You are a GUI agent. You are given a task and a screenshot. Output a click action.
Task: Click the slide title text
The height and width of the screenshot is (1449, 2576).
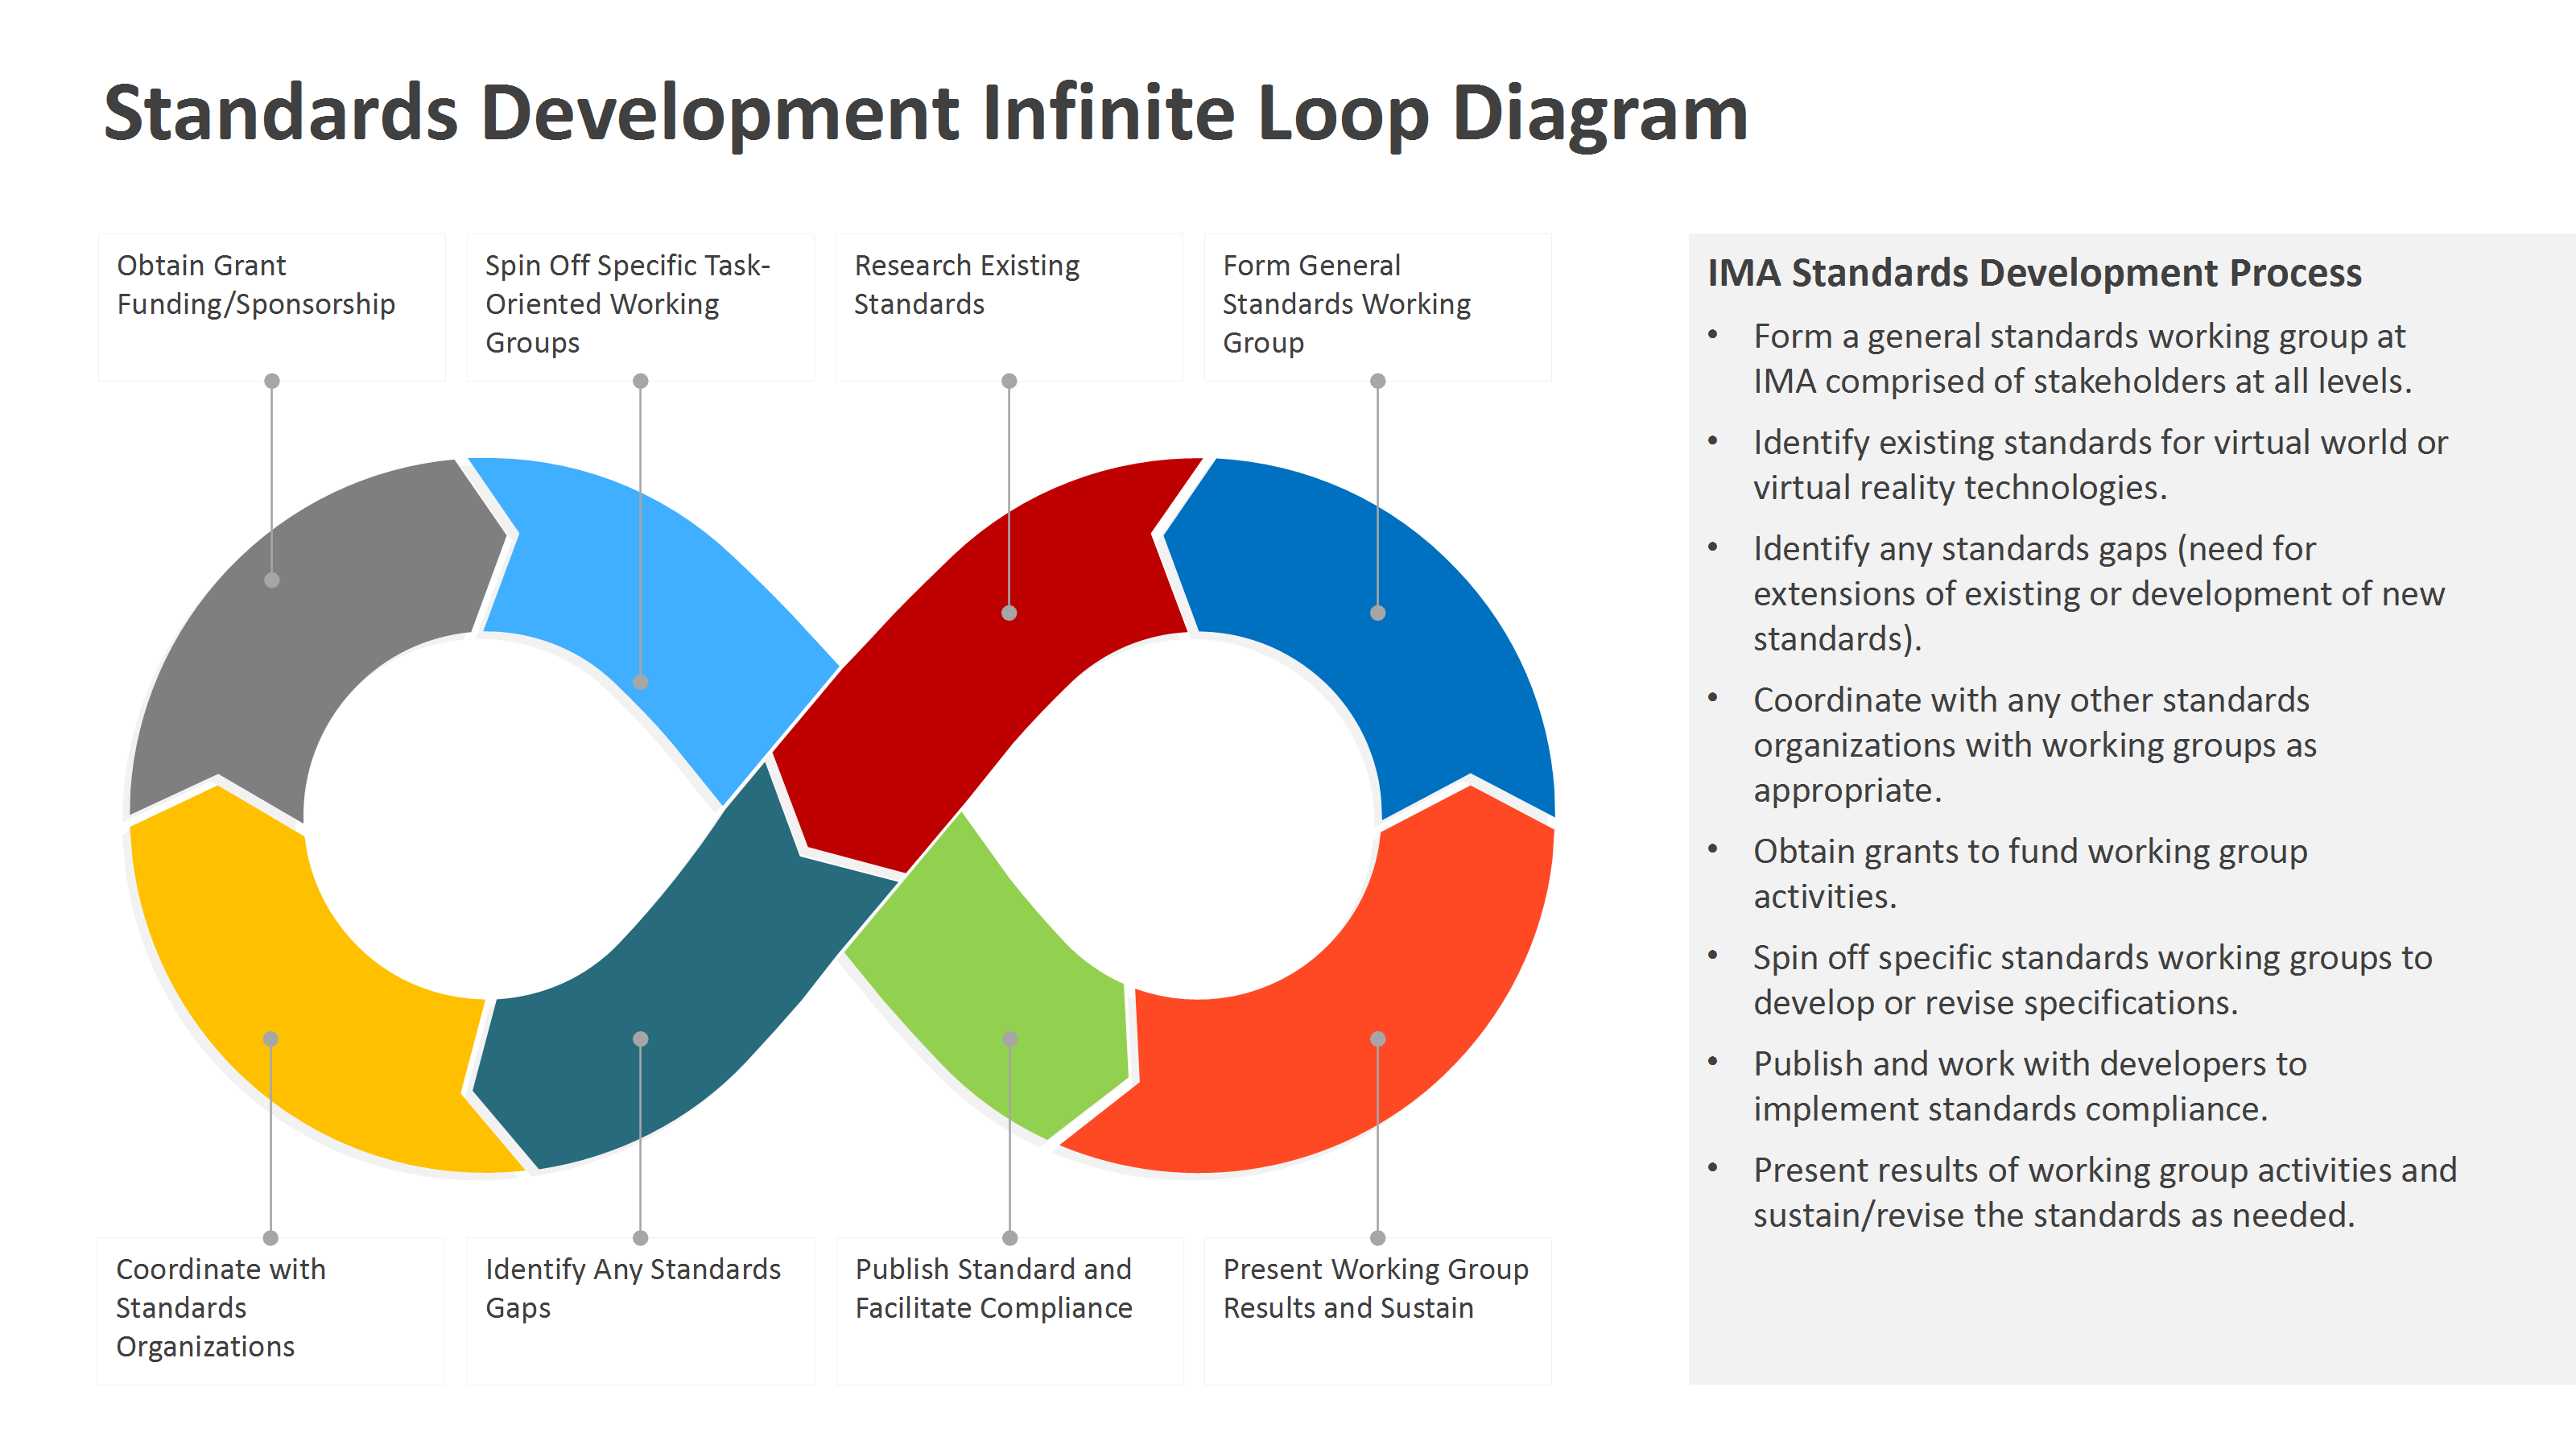click(x=925, y=113)
